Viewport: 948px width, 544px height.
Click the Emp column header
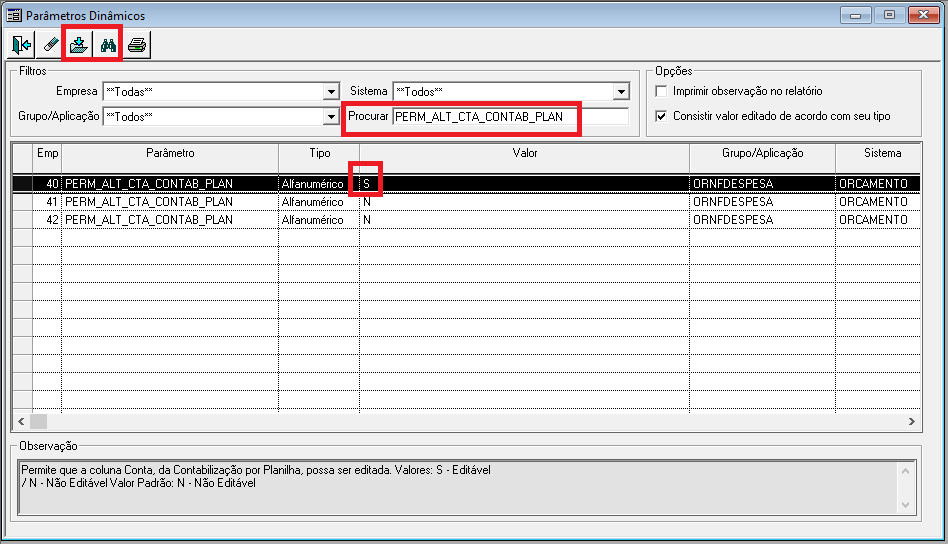[x=47, y=159]
